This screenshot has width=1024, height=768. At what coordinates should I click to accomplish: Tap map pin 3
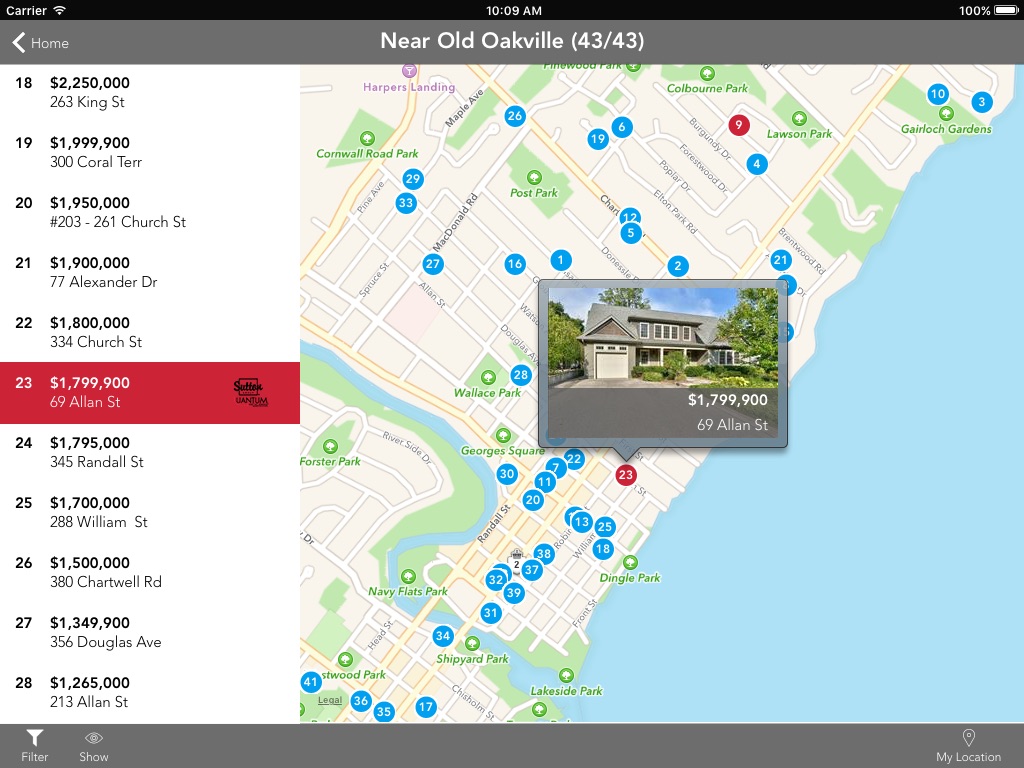click(x=982, y=102)
